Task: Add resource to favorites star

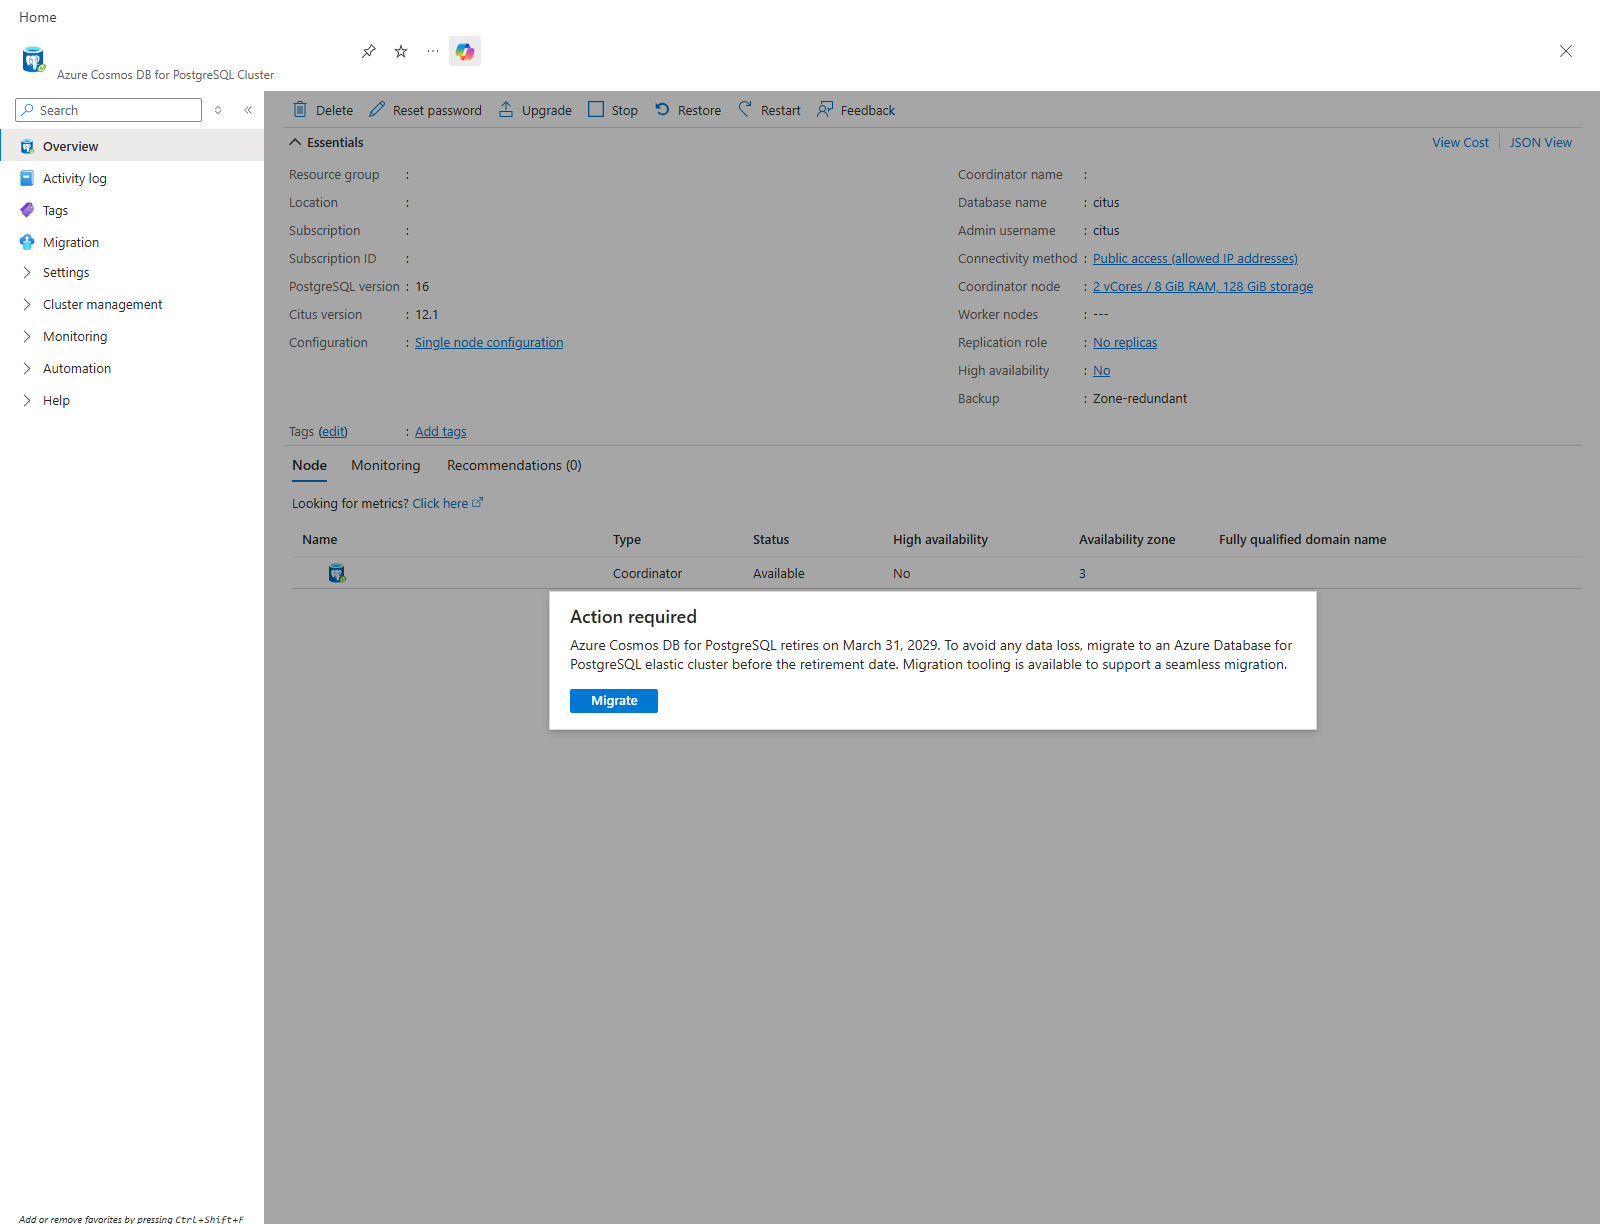Action: click(401, 51)
